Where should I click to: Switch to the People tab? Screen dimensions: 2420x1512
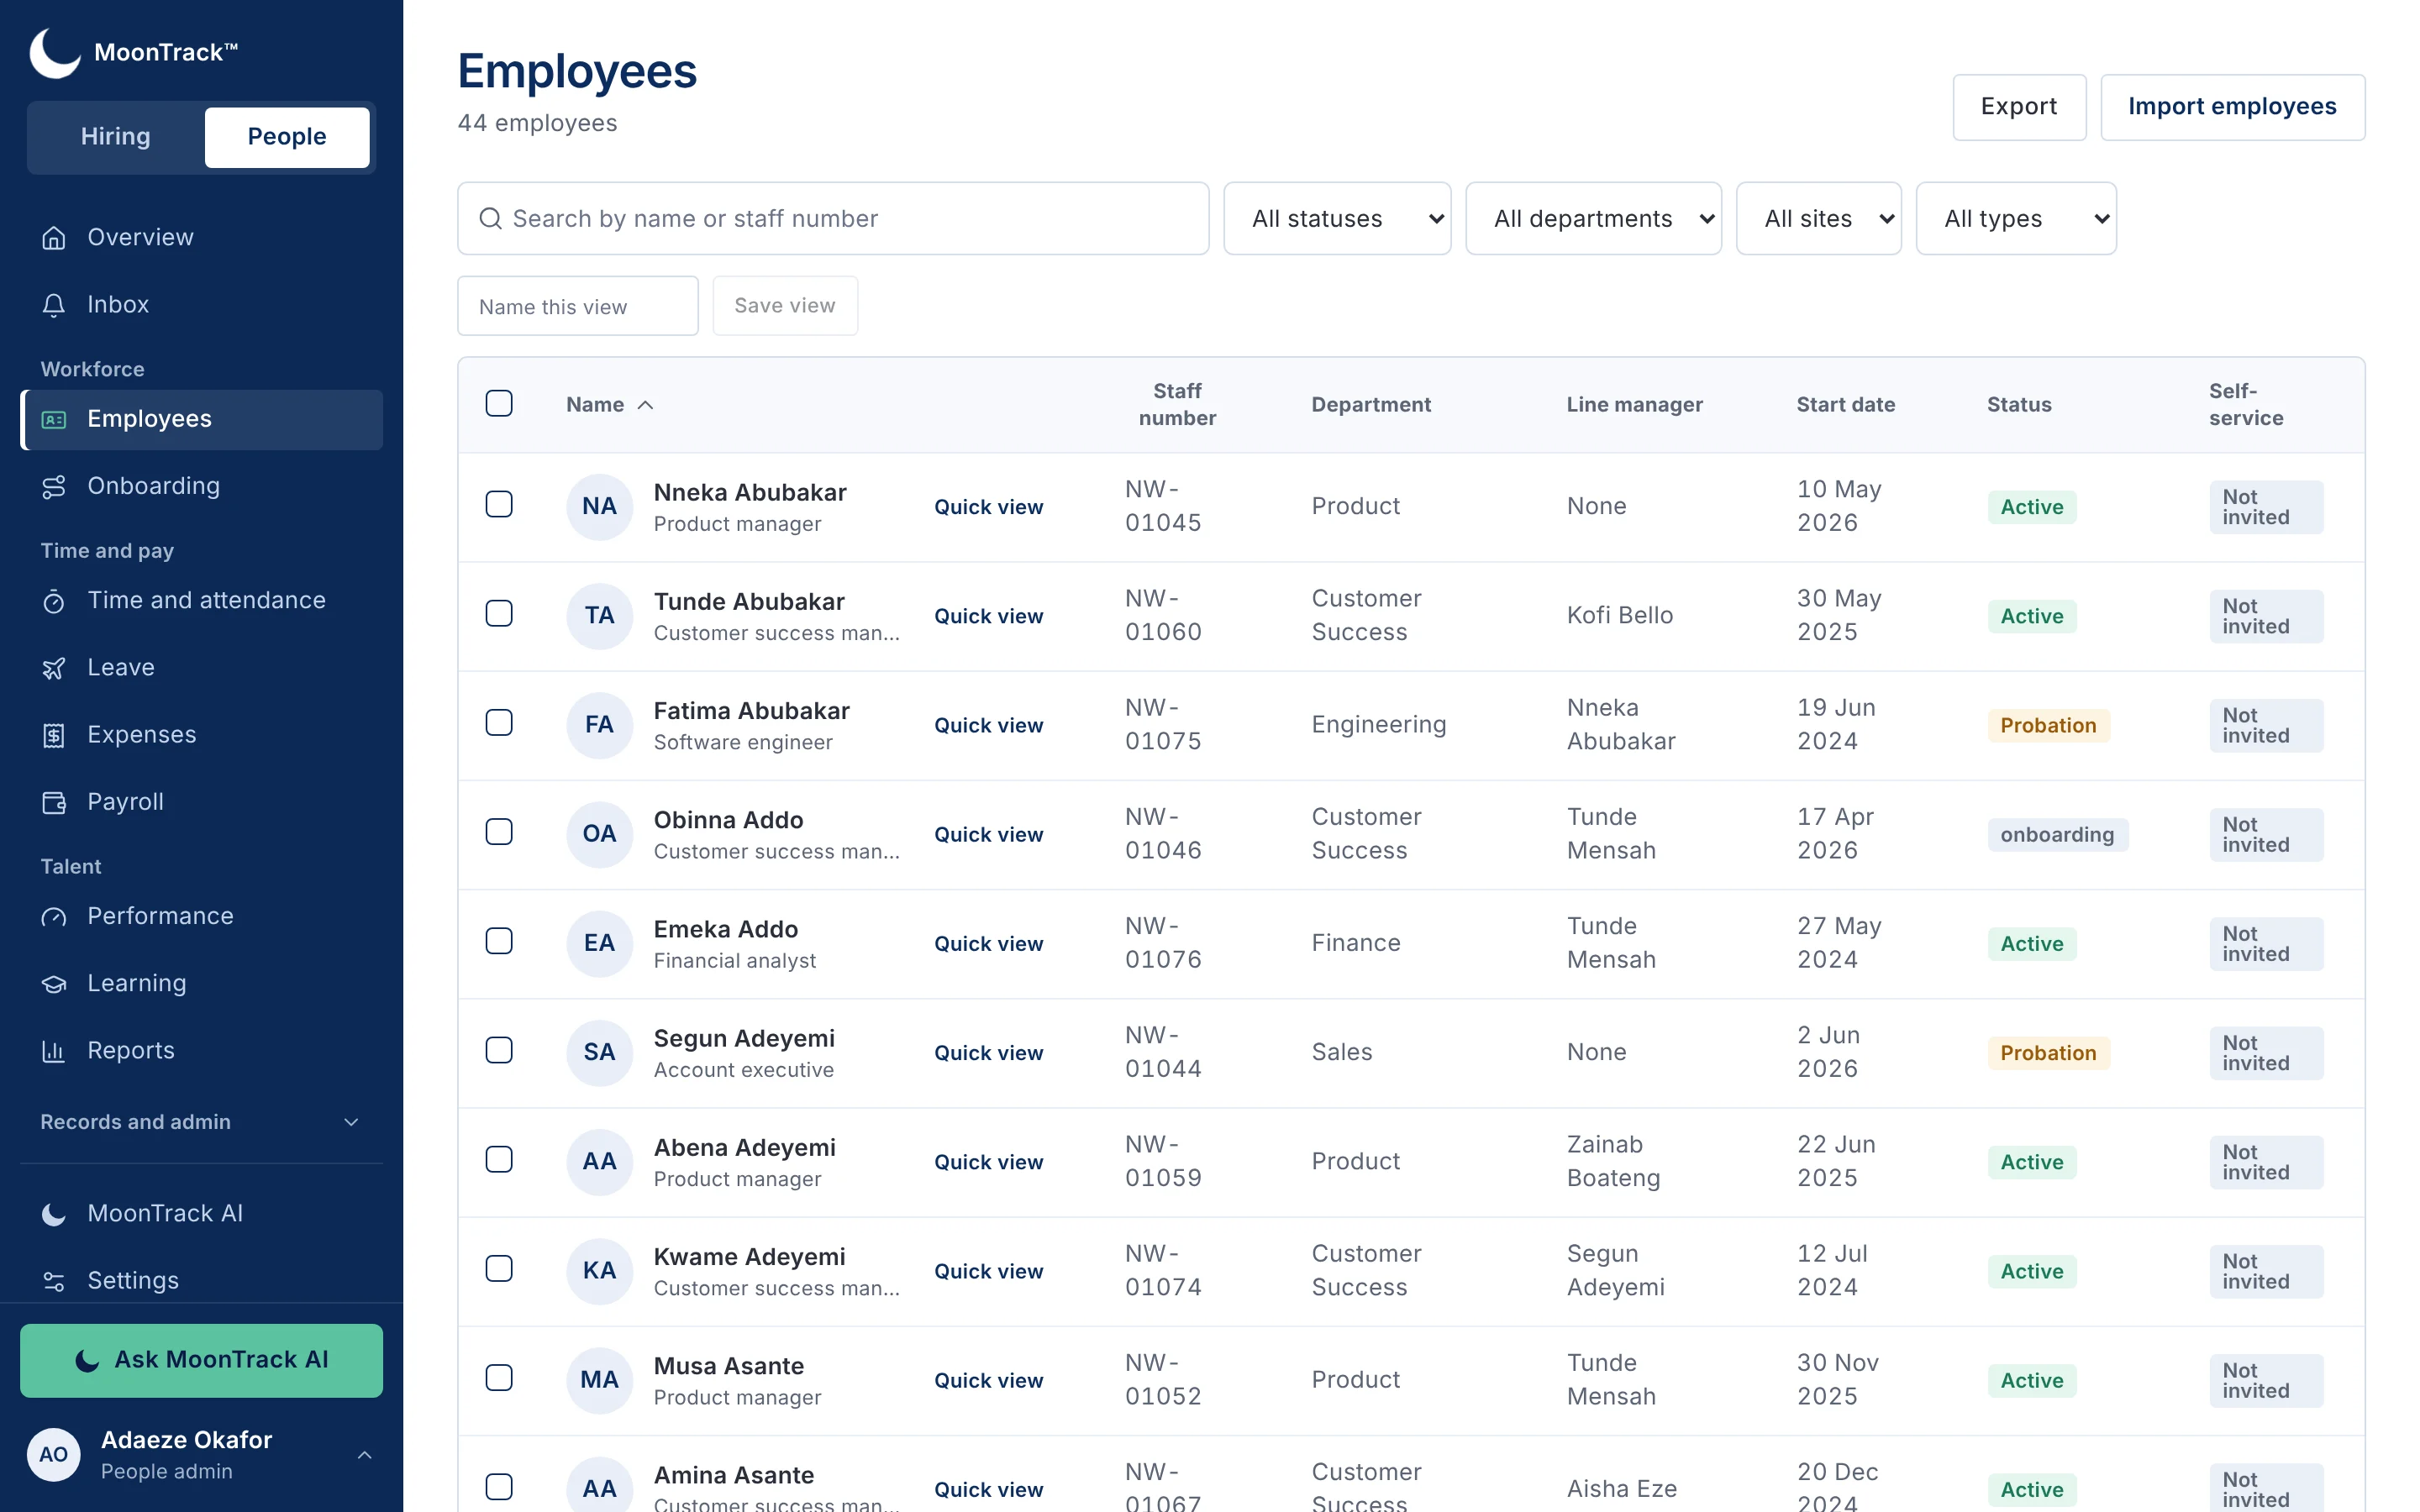point(287,137)
